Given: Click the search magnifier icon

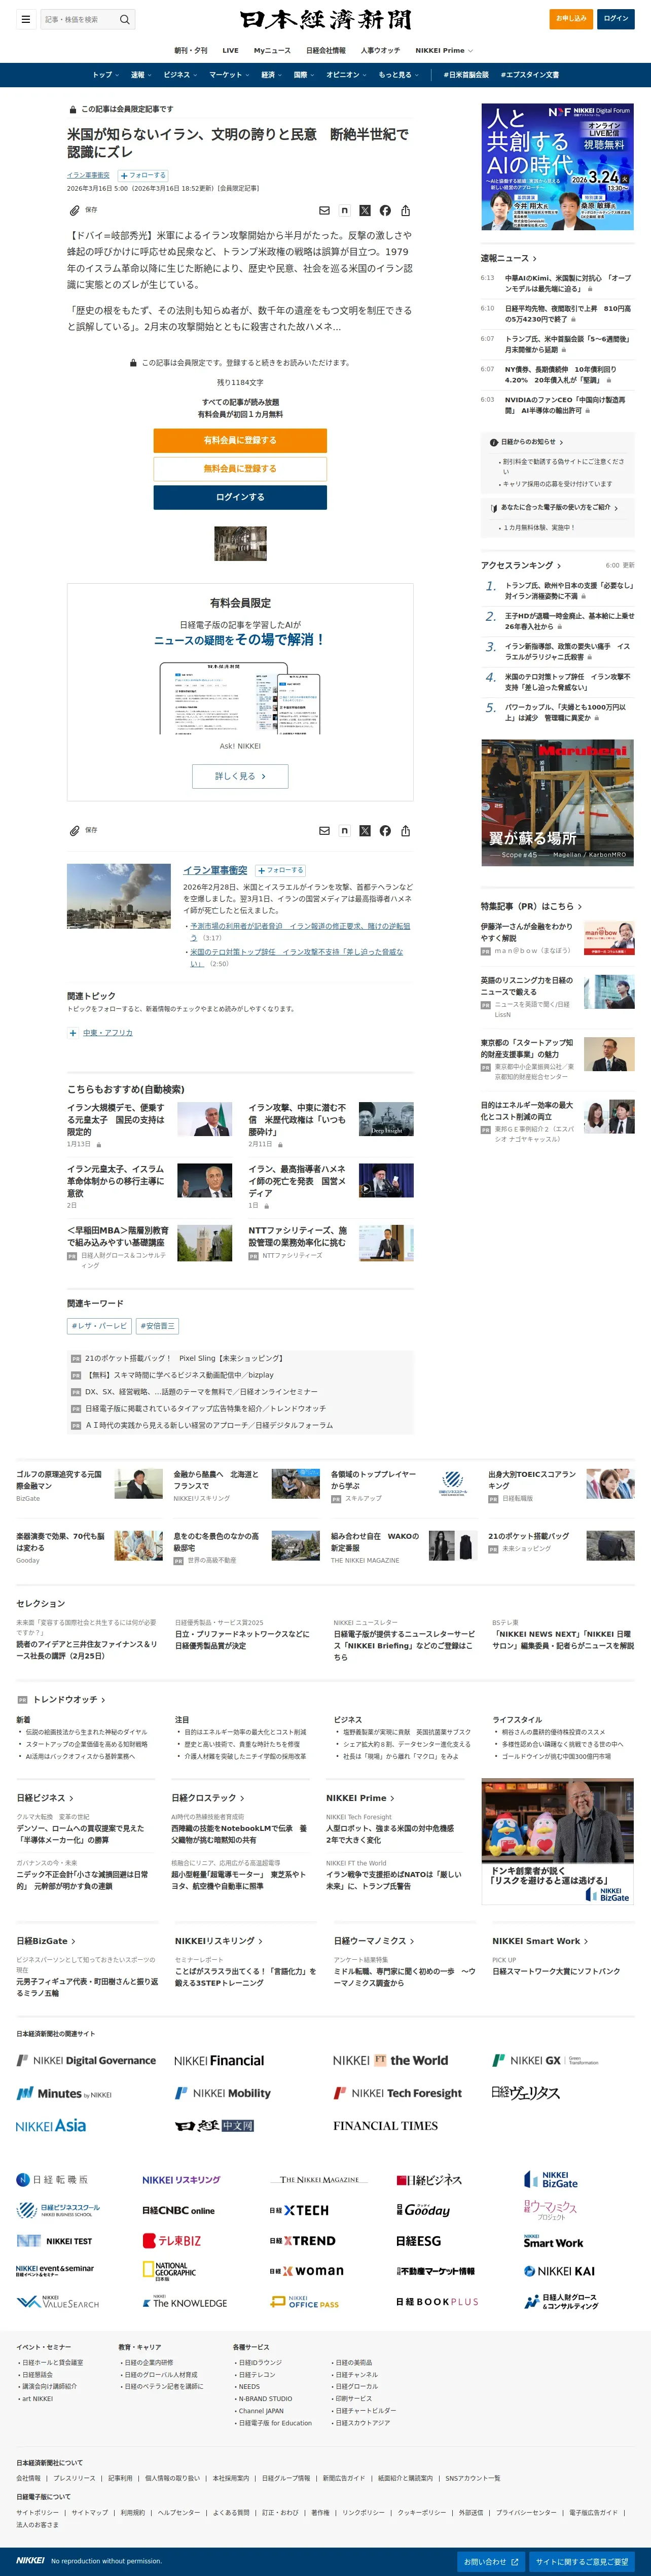Looking at the screenshot, I should pos(125,19).
